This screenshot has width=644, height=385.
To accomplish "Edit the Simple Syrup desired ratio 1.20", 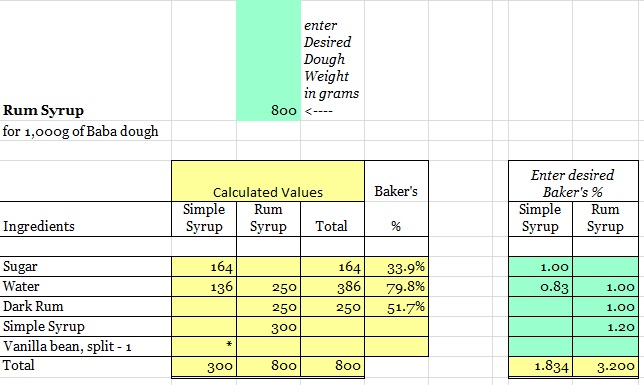I will [x=606, y=327].
